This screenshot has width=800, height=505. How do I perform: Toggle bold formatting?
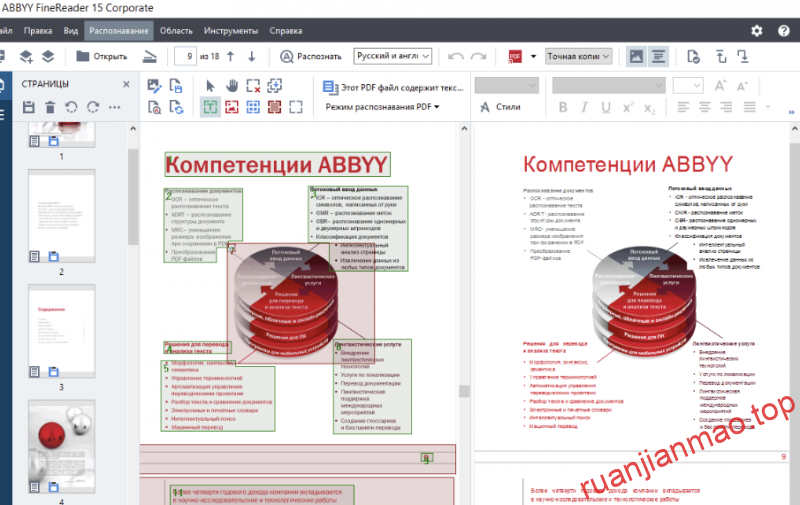coord(563,107)
